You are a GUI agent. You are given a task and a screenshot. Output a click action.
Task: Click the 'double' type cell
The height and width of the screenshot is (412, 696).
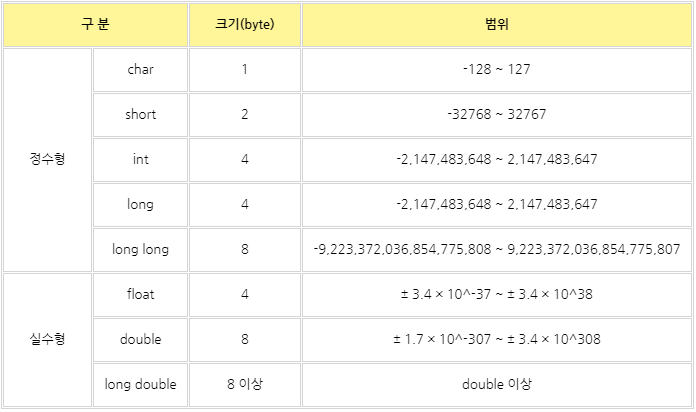click(140, 339)
